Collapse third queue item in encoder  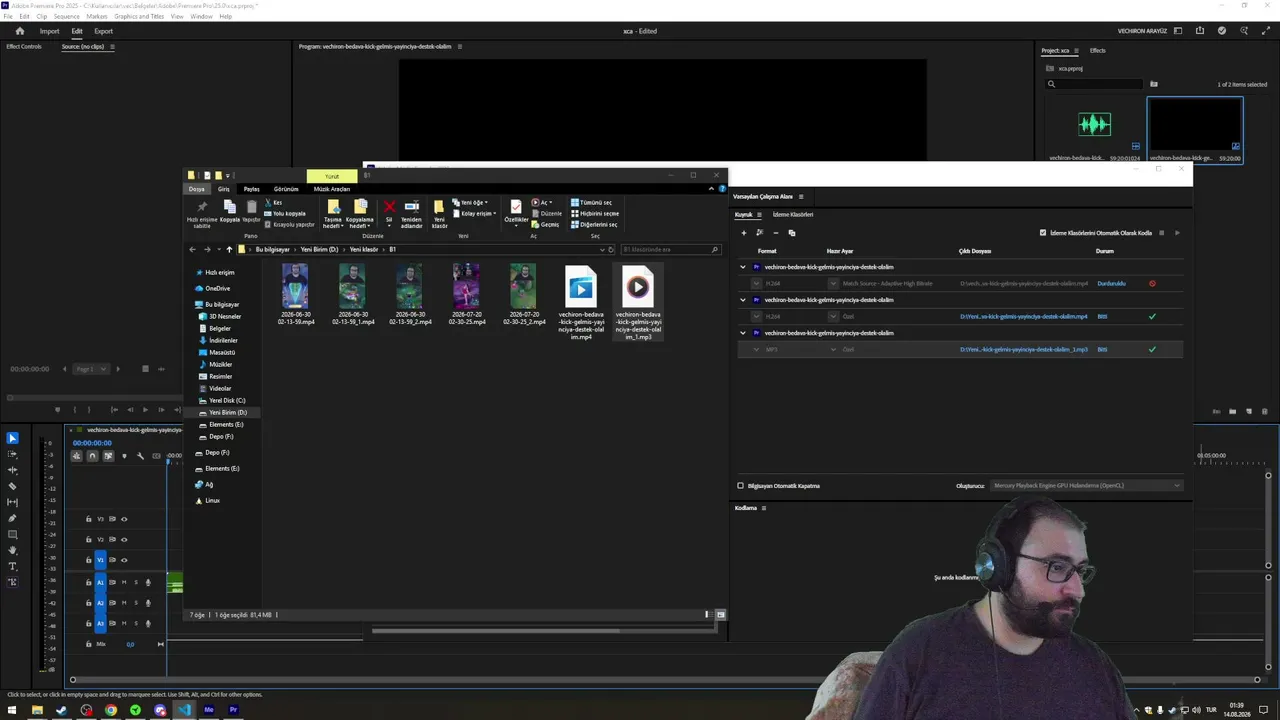[743, 333]
